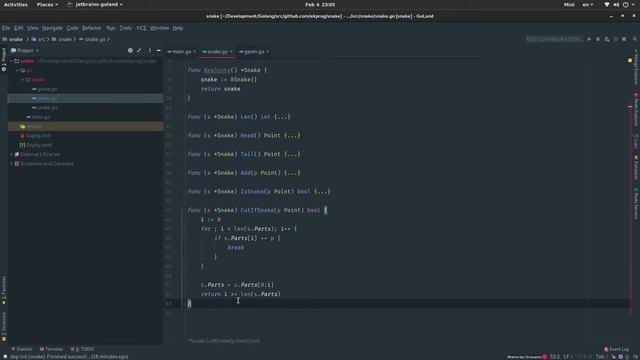The width and height of the screenshot is (640, 360).
Task: Click the clock Feb 4 23:05
Action: (320, 4)
